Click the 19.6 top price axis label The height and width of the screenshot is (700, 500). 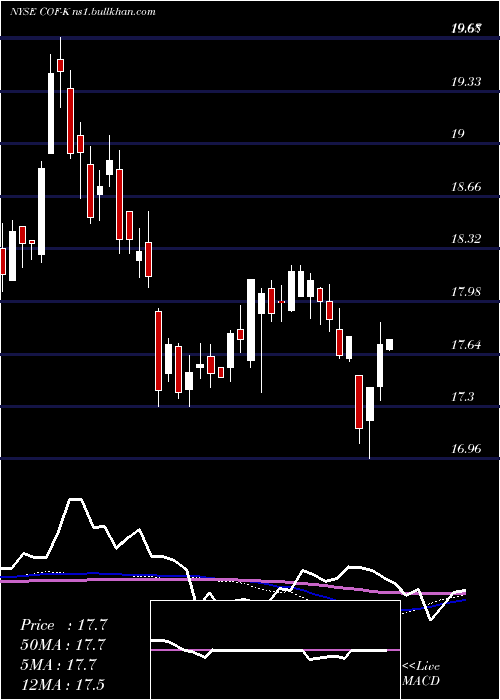click(466, 29)
